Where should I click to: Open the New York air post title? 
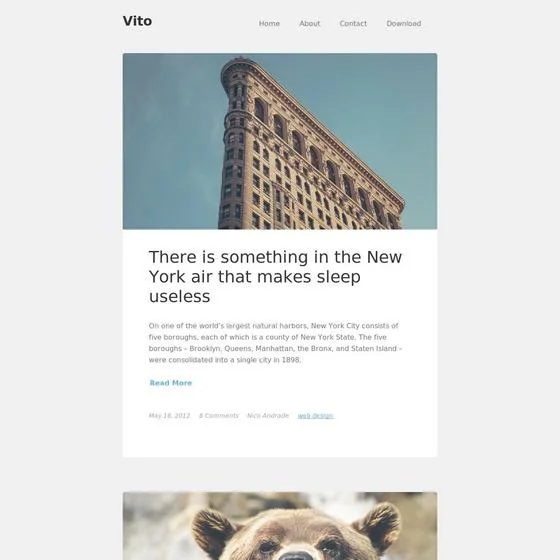tap(275, 276)
